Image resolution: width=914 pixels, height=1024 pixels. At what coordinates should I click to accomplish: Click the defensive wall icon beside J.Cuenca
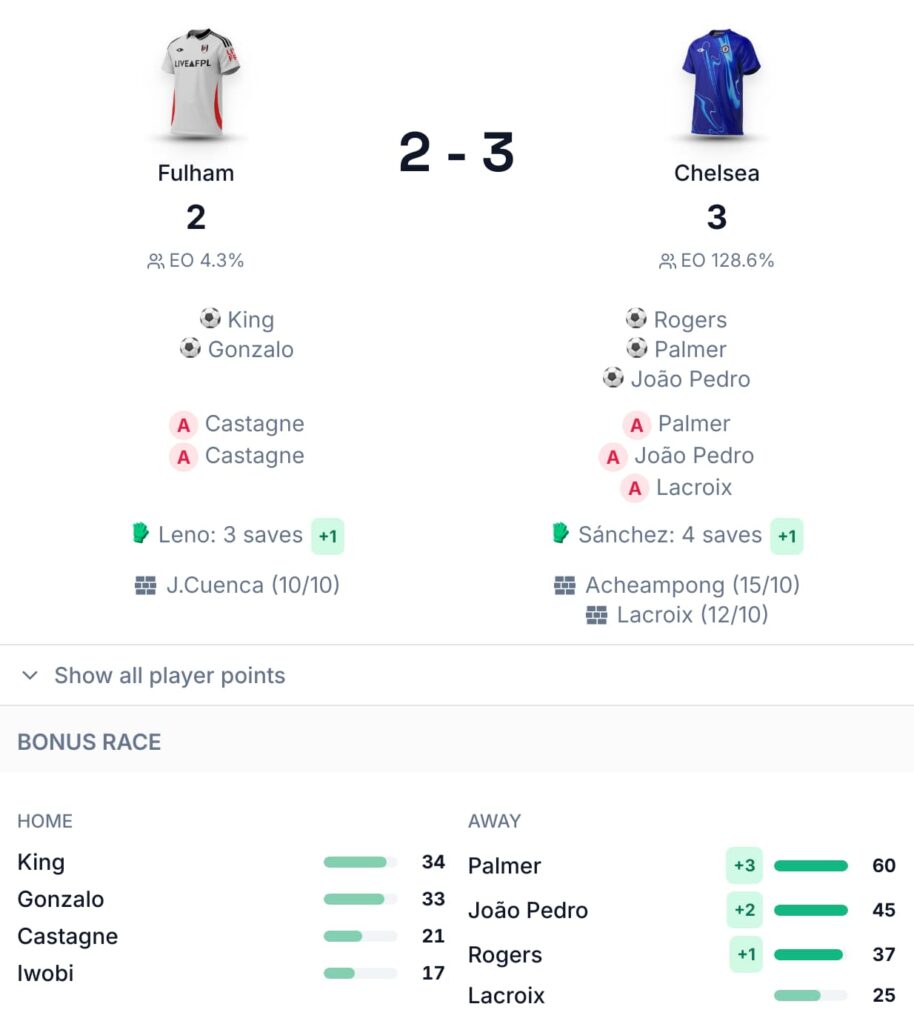(x=145, y=585)
